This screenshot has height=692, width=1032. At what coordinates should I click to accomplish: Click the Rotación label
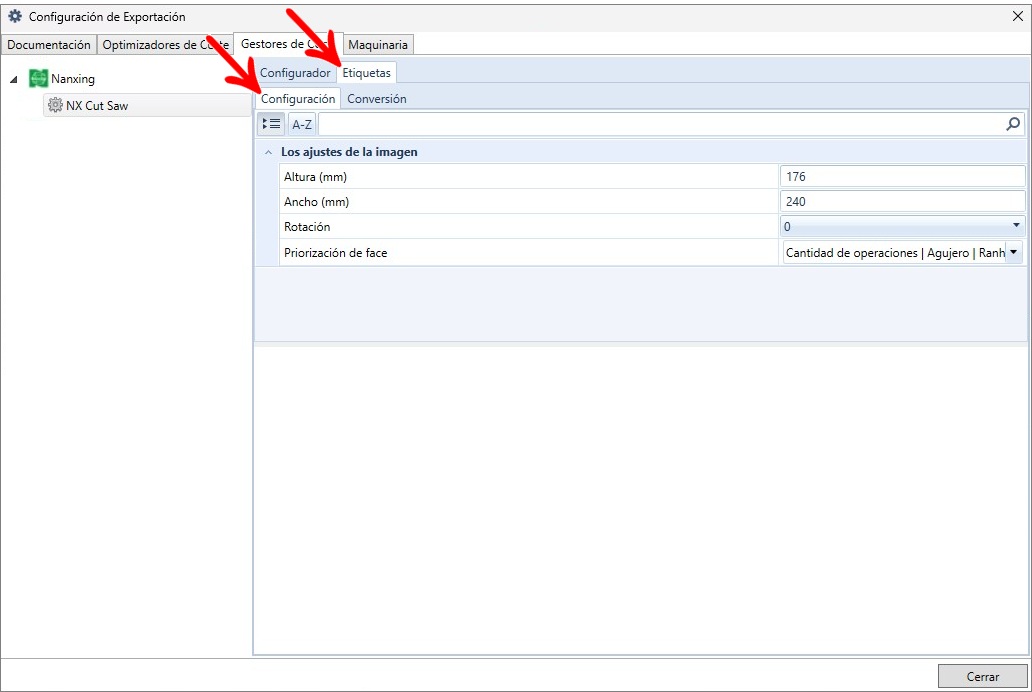tap(307, 226)
